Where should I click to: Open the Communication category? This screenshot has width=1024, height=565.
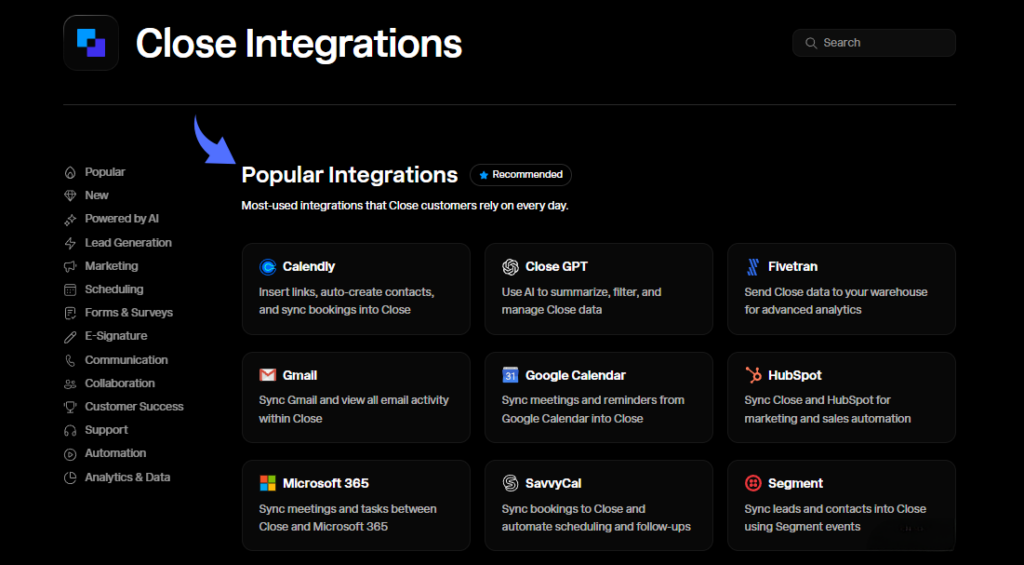pos(126,361)
